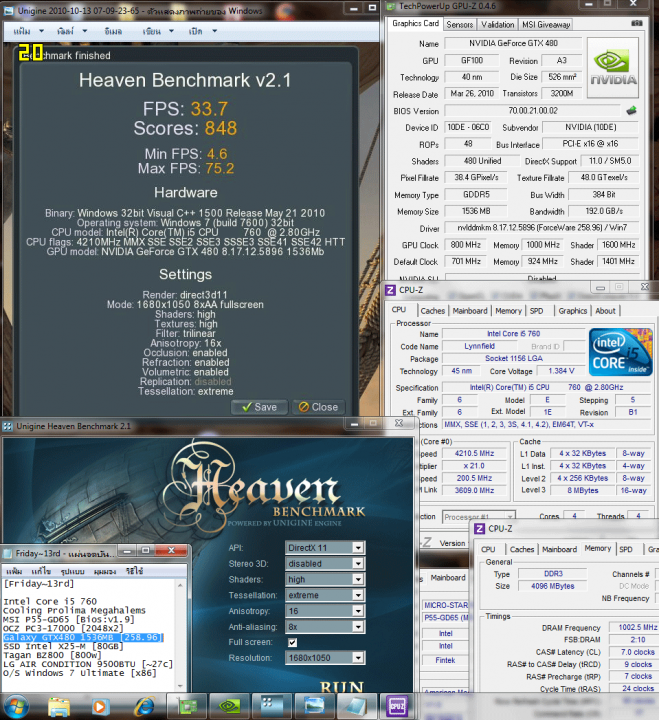Click the 'Tagan BZ800 [800w]' line in Notepad
The width and height of the screenshot is (659, 720).
click(52, 655)
